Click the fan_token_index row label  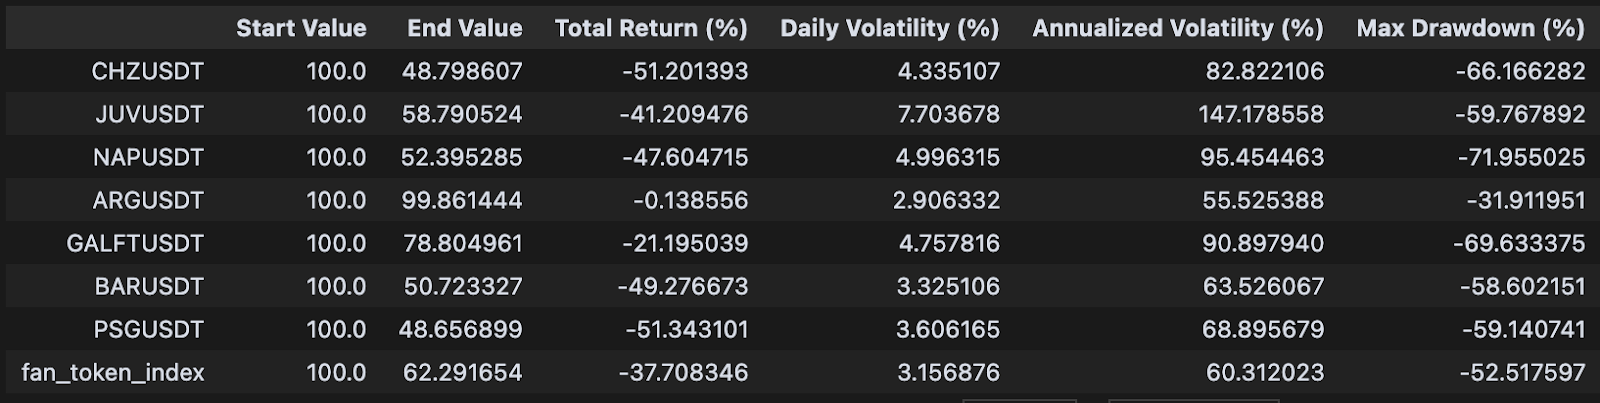tap(113, 372)
